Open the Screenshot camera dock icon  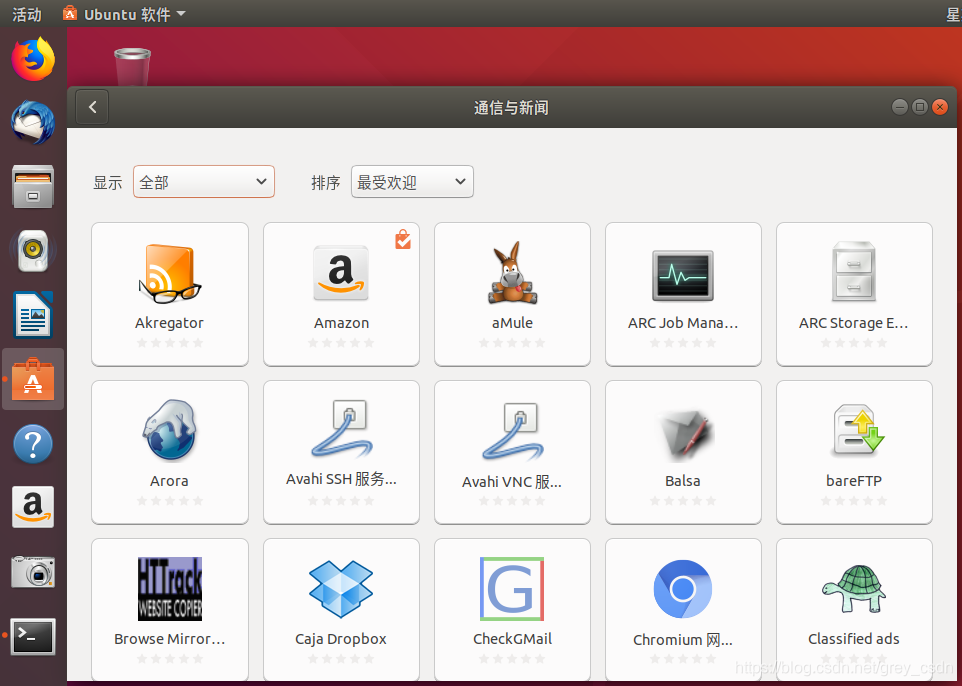(33, 571)
